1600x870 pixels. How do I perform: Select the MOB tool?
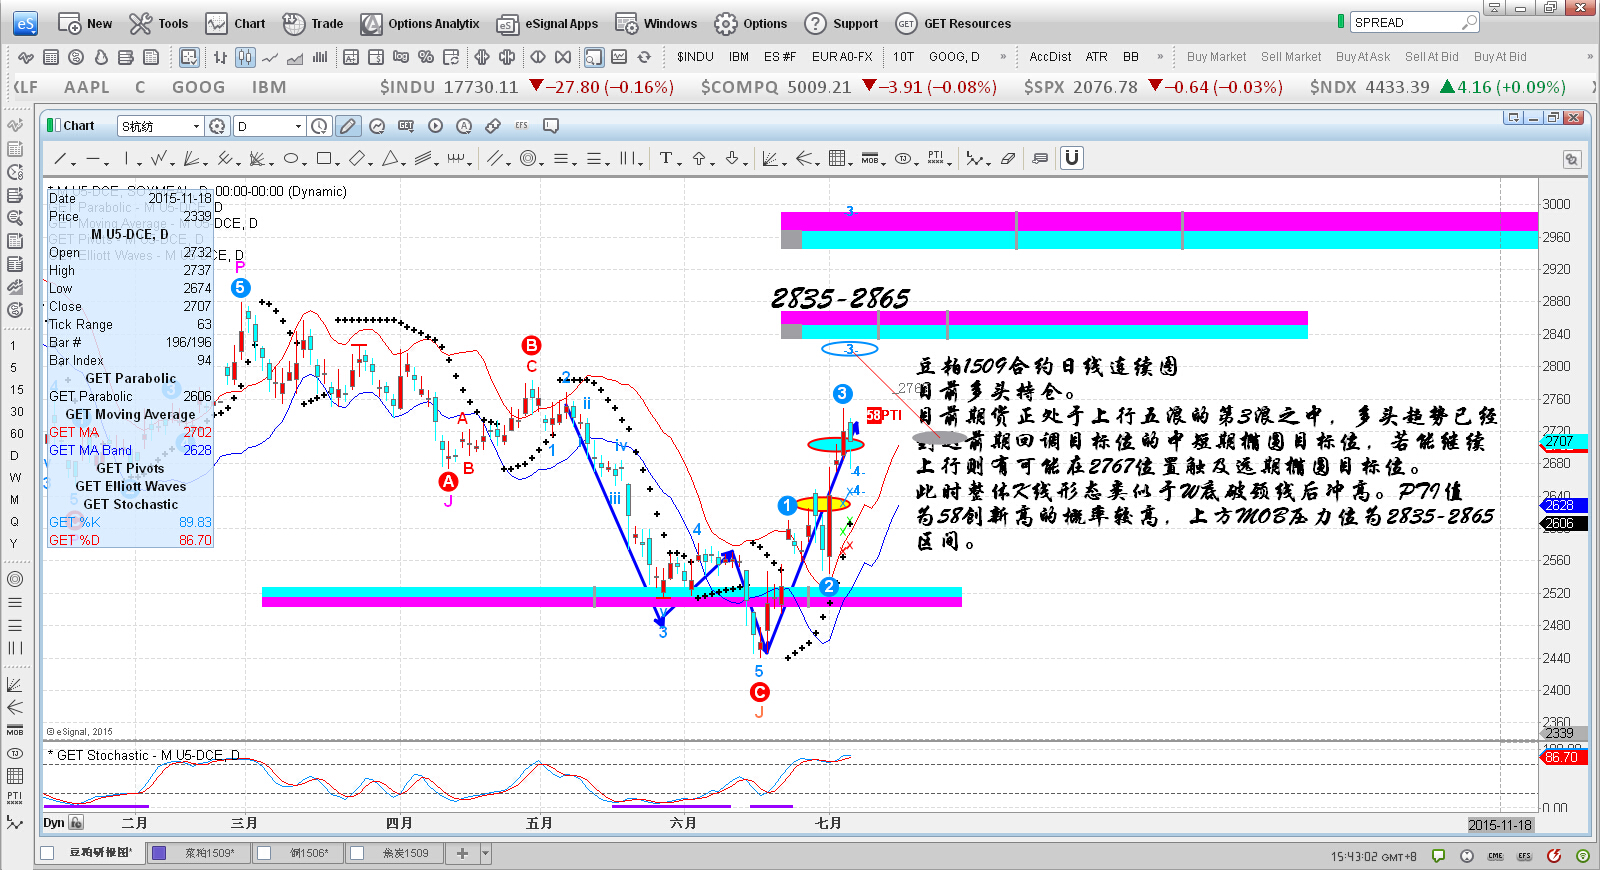pos(870,158)
